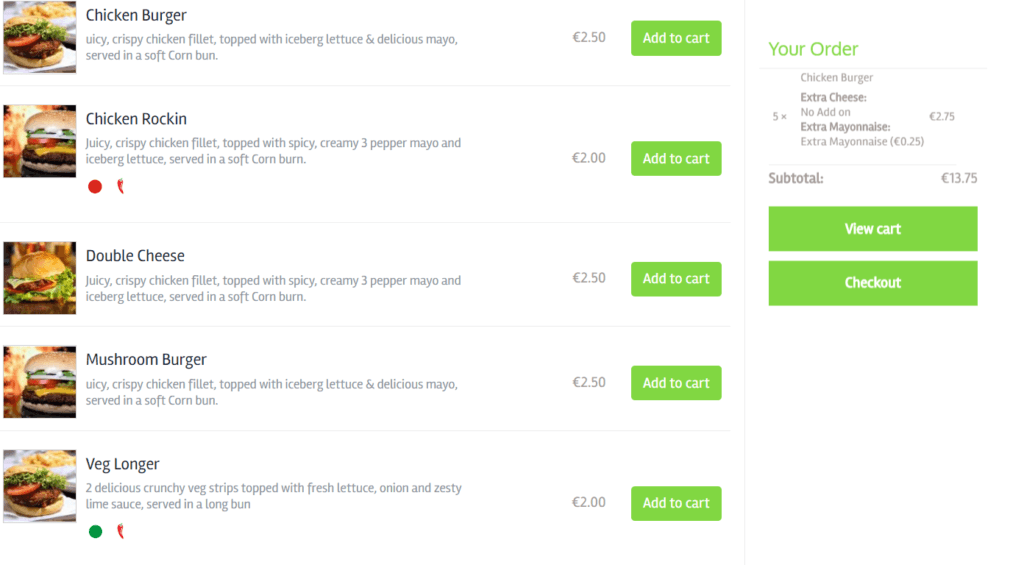This screenshot has height=565, width=1024.
Task: Add Mushroom Burger to cart
Action: coord(676,383)
